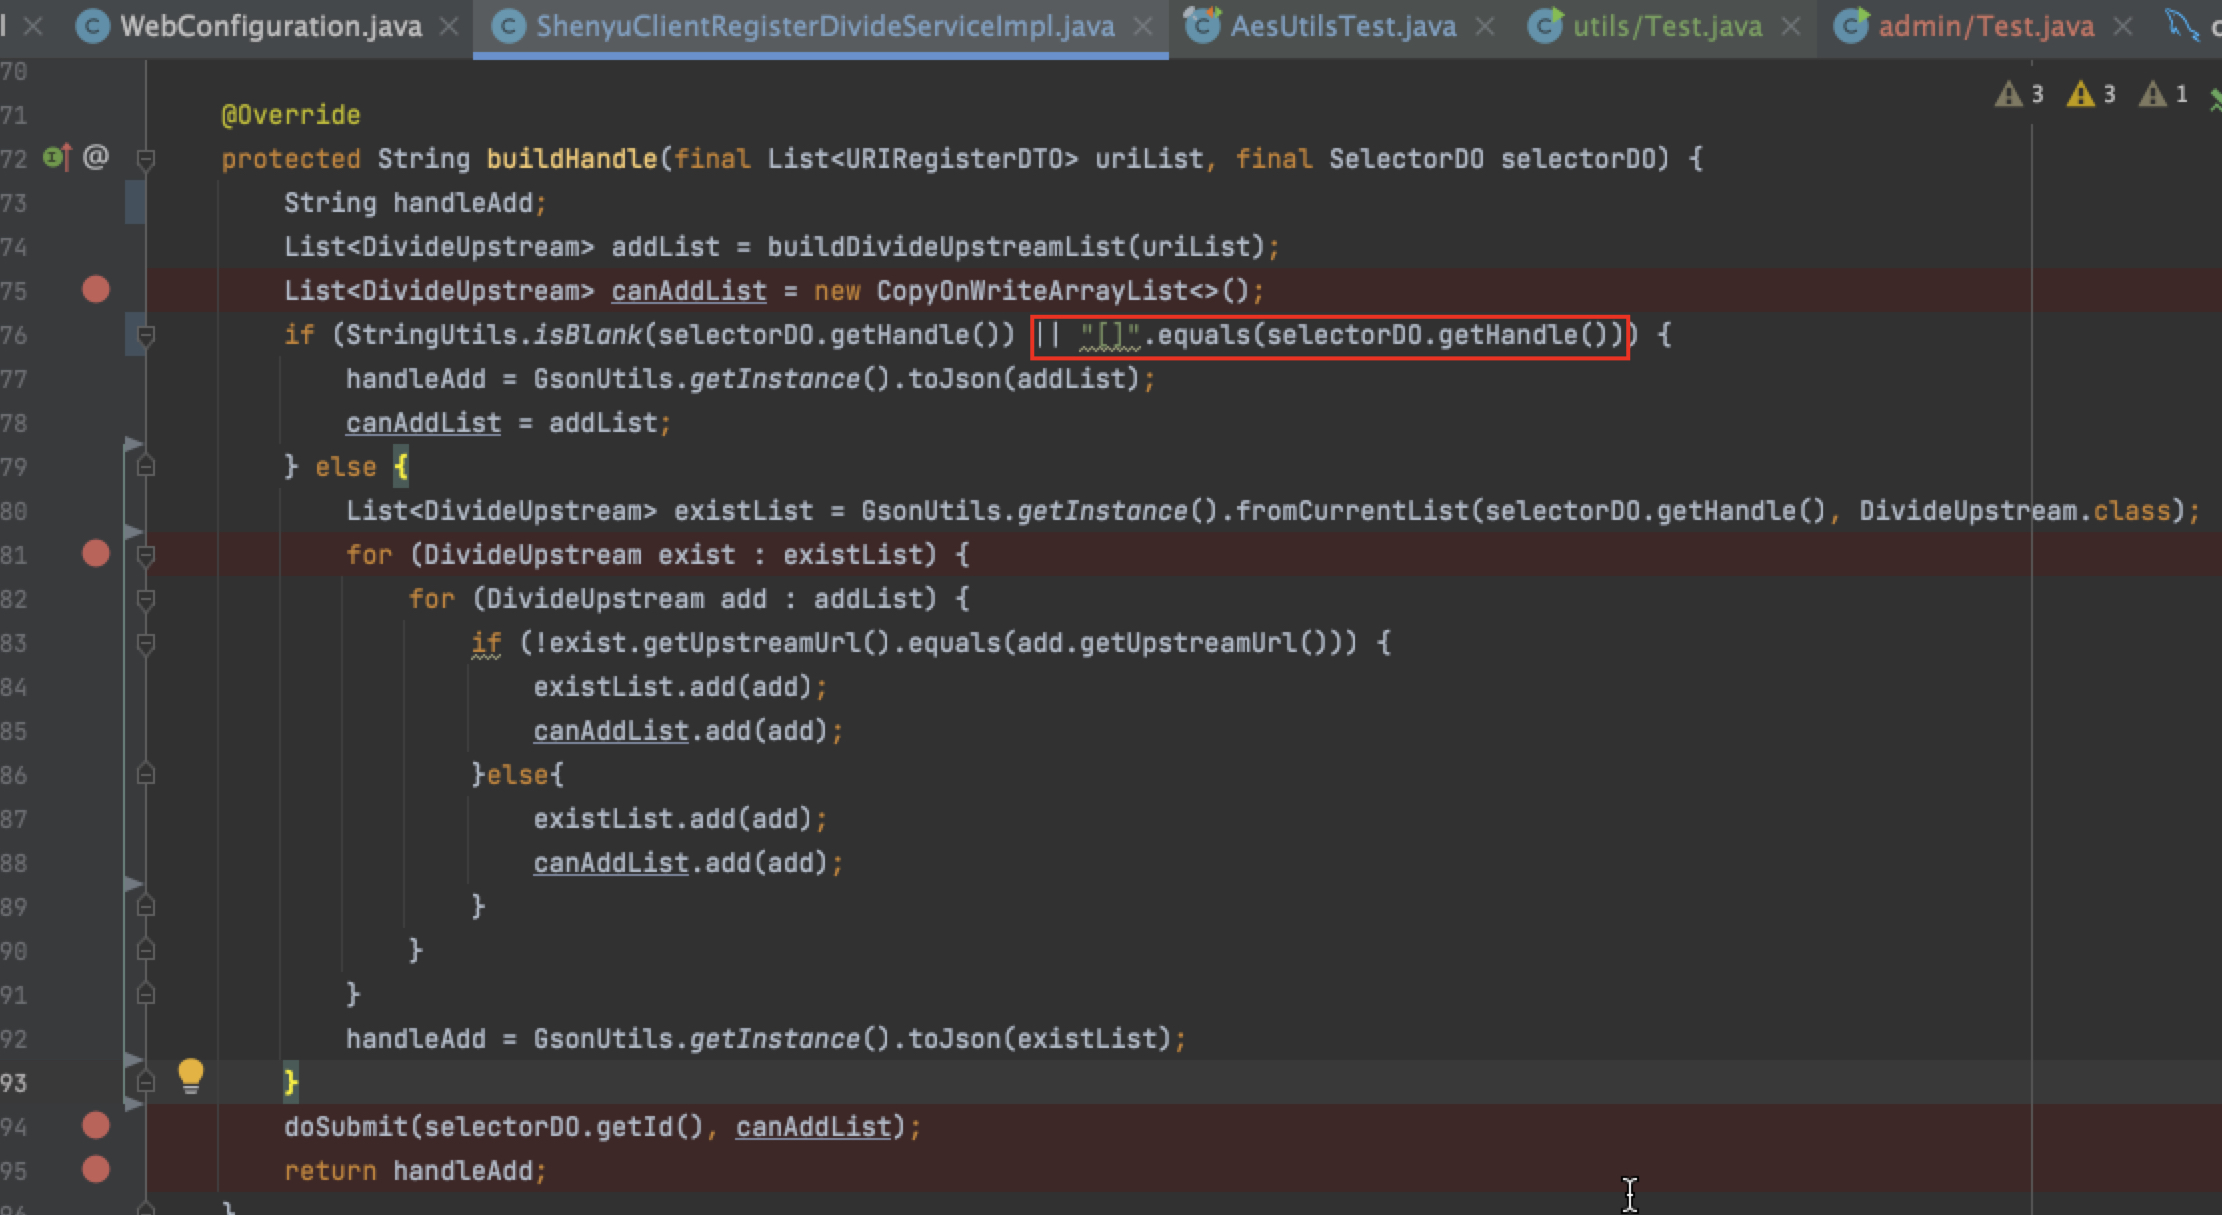Toggle the breakpoint on line 94
Image resolution: width=2222 pixels, height=1215 pixels.
[96, 1125]
